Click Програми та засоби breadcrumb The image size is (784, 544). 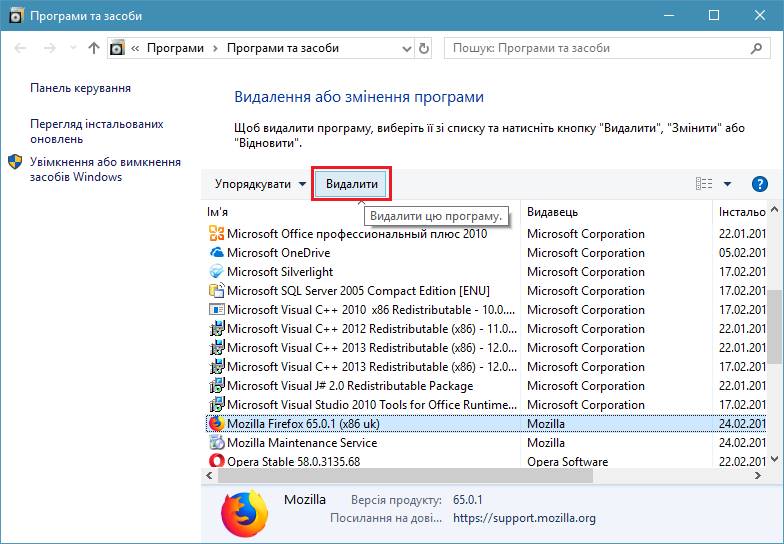coord(283,48)
